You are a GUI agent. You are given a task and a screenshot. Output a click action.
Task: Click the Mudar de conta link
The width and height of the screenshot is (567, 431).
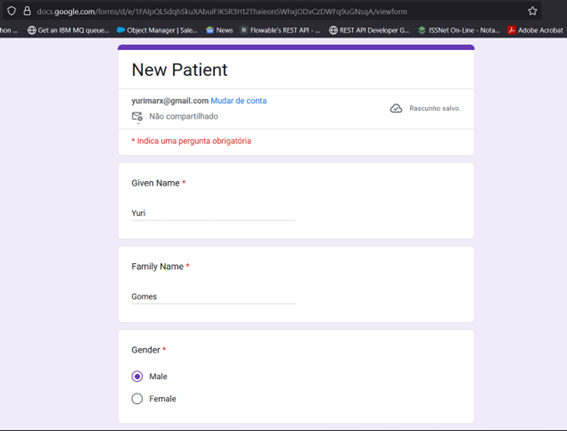point(239,101)
